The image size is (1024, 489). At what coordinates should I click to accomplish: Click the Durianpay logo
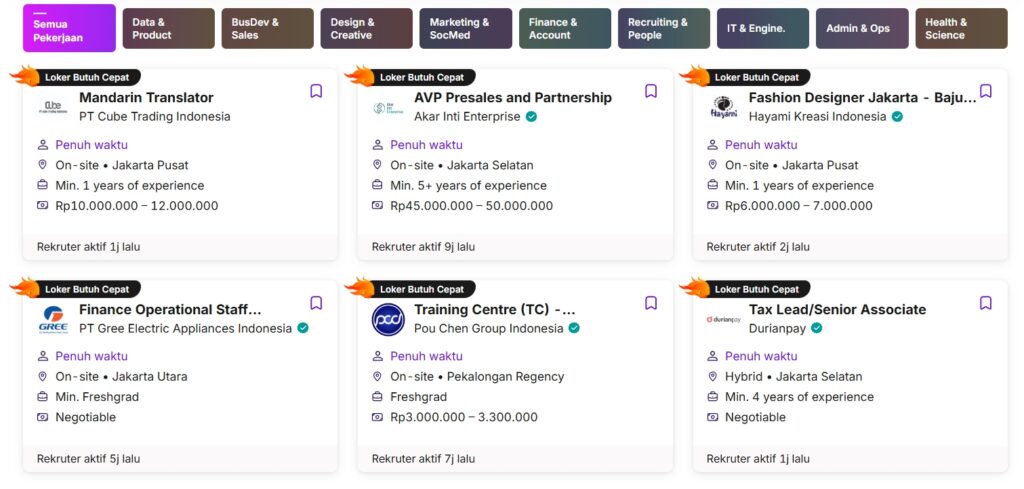coord(723,320)
